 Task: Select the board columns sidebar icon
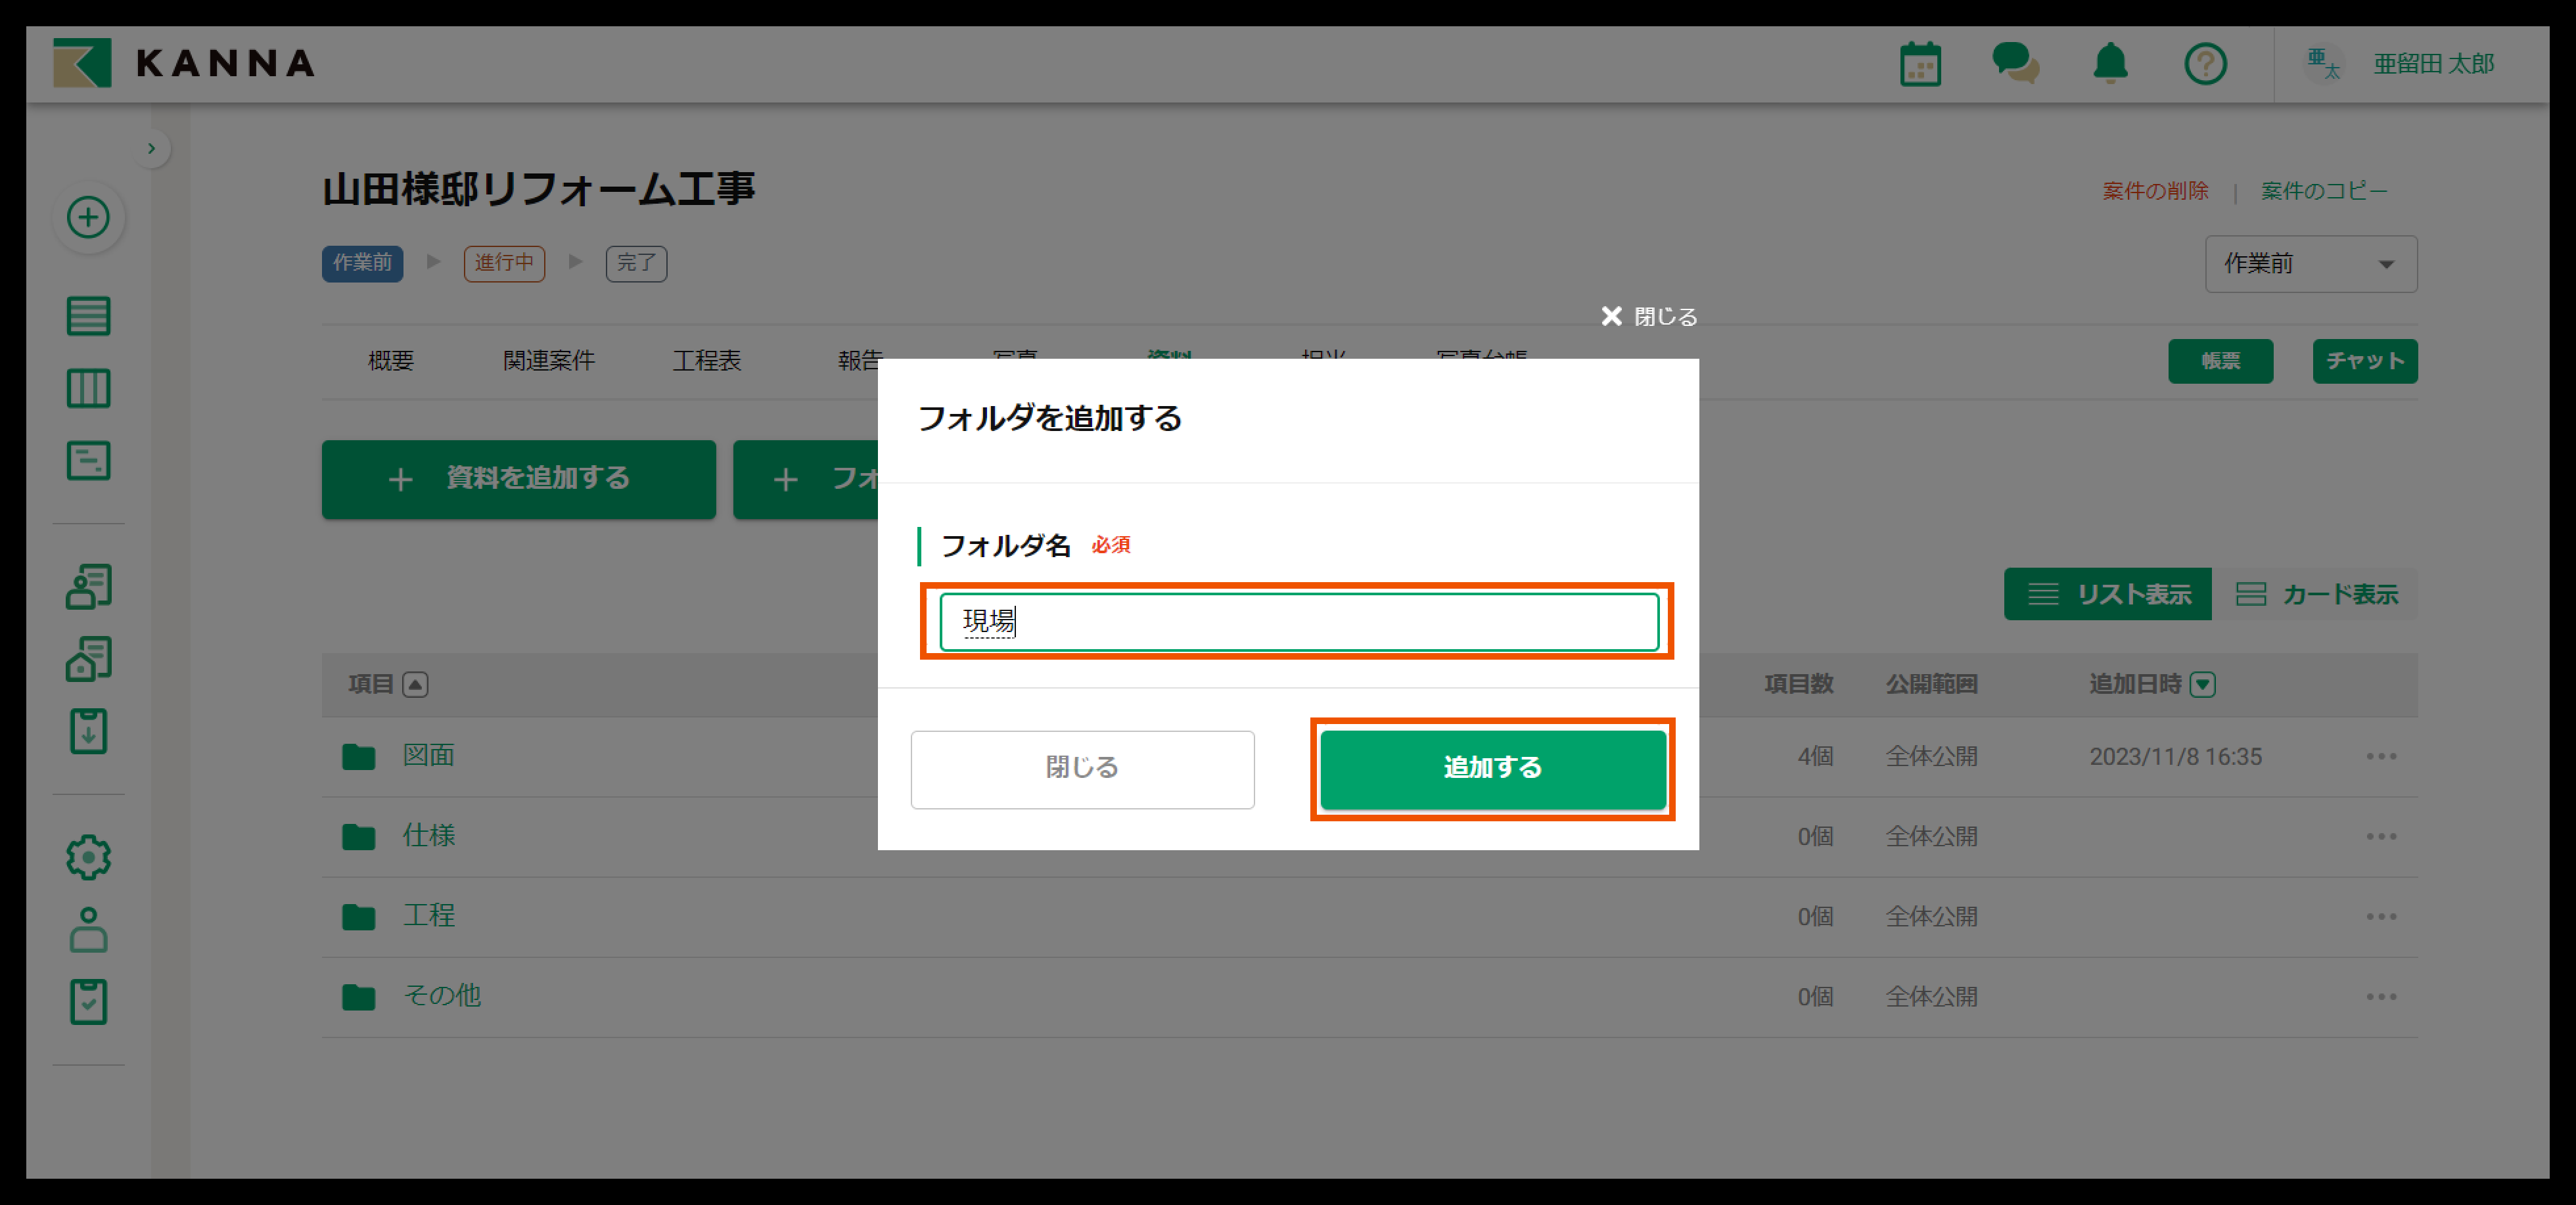[x=88, y=388]
